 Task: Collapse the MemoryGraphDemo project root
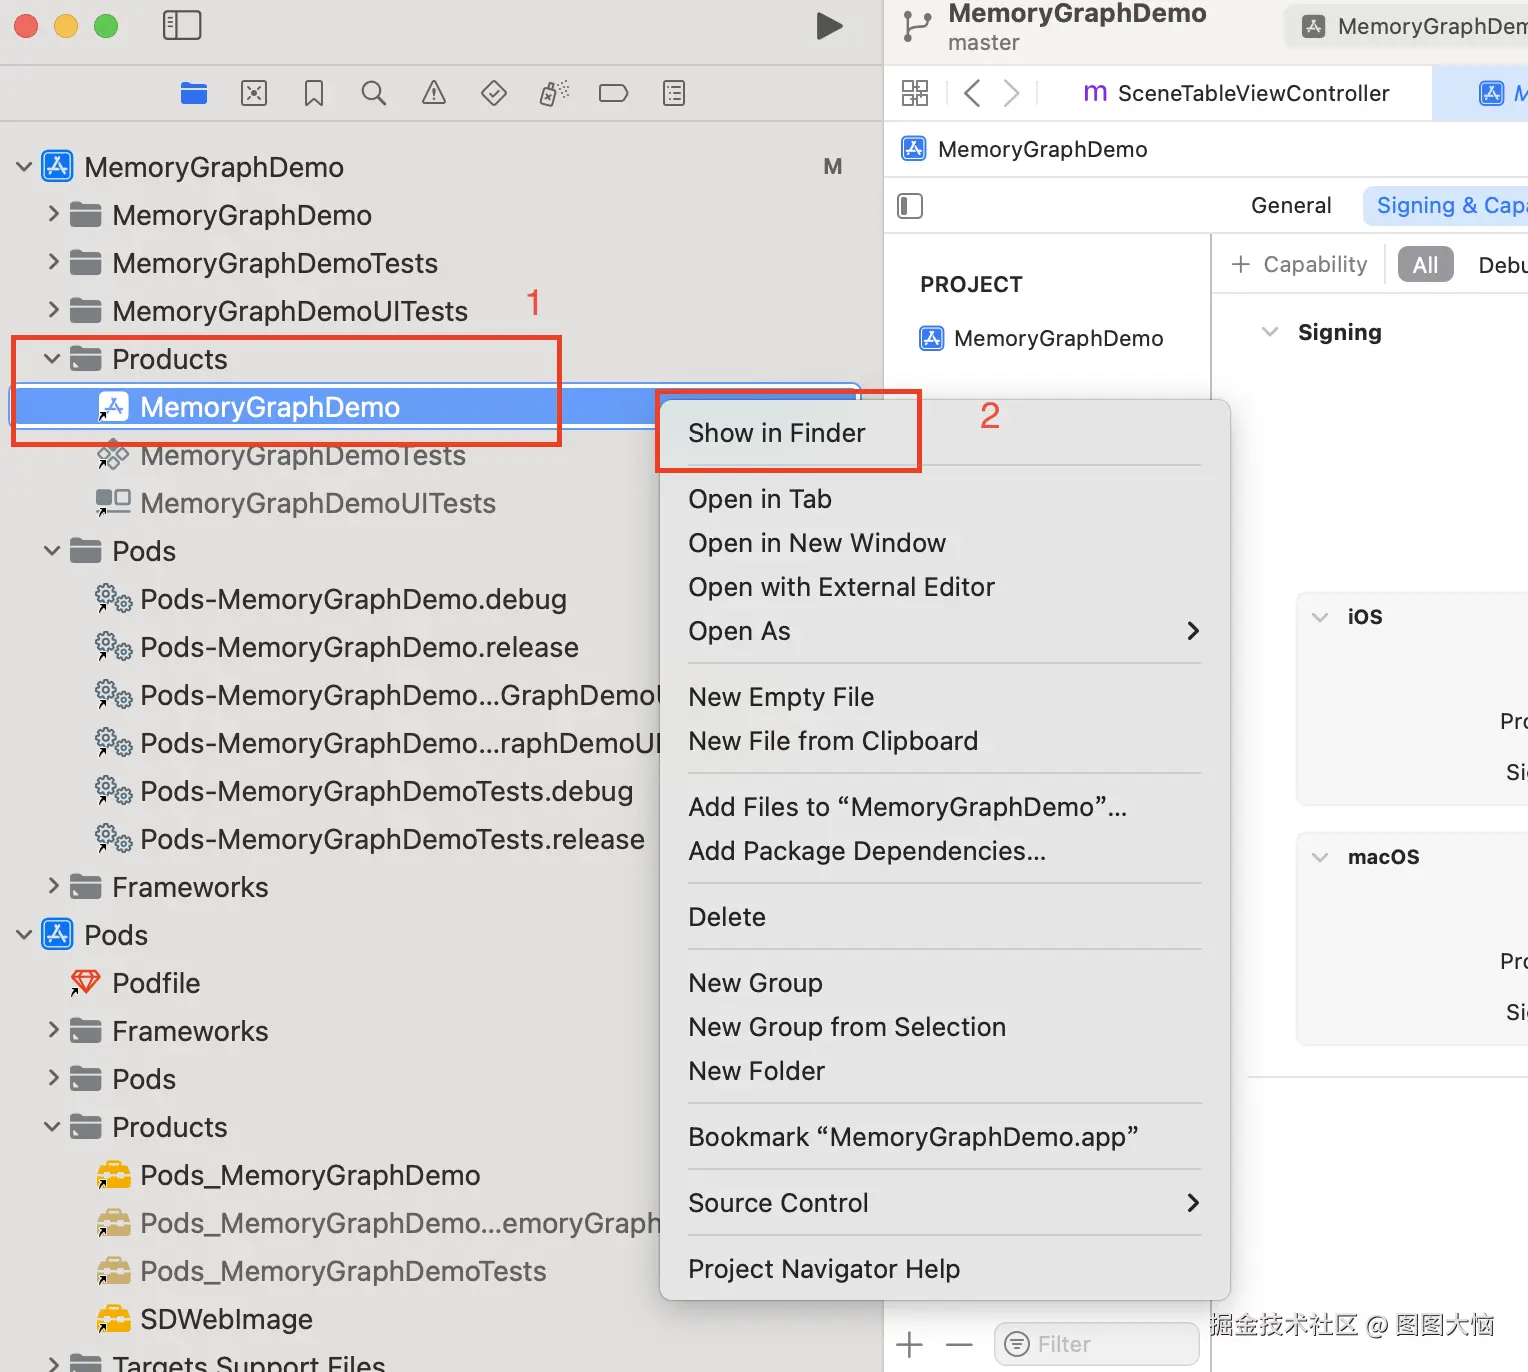coord(24,167)
